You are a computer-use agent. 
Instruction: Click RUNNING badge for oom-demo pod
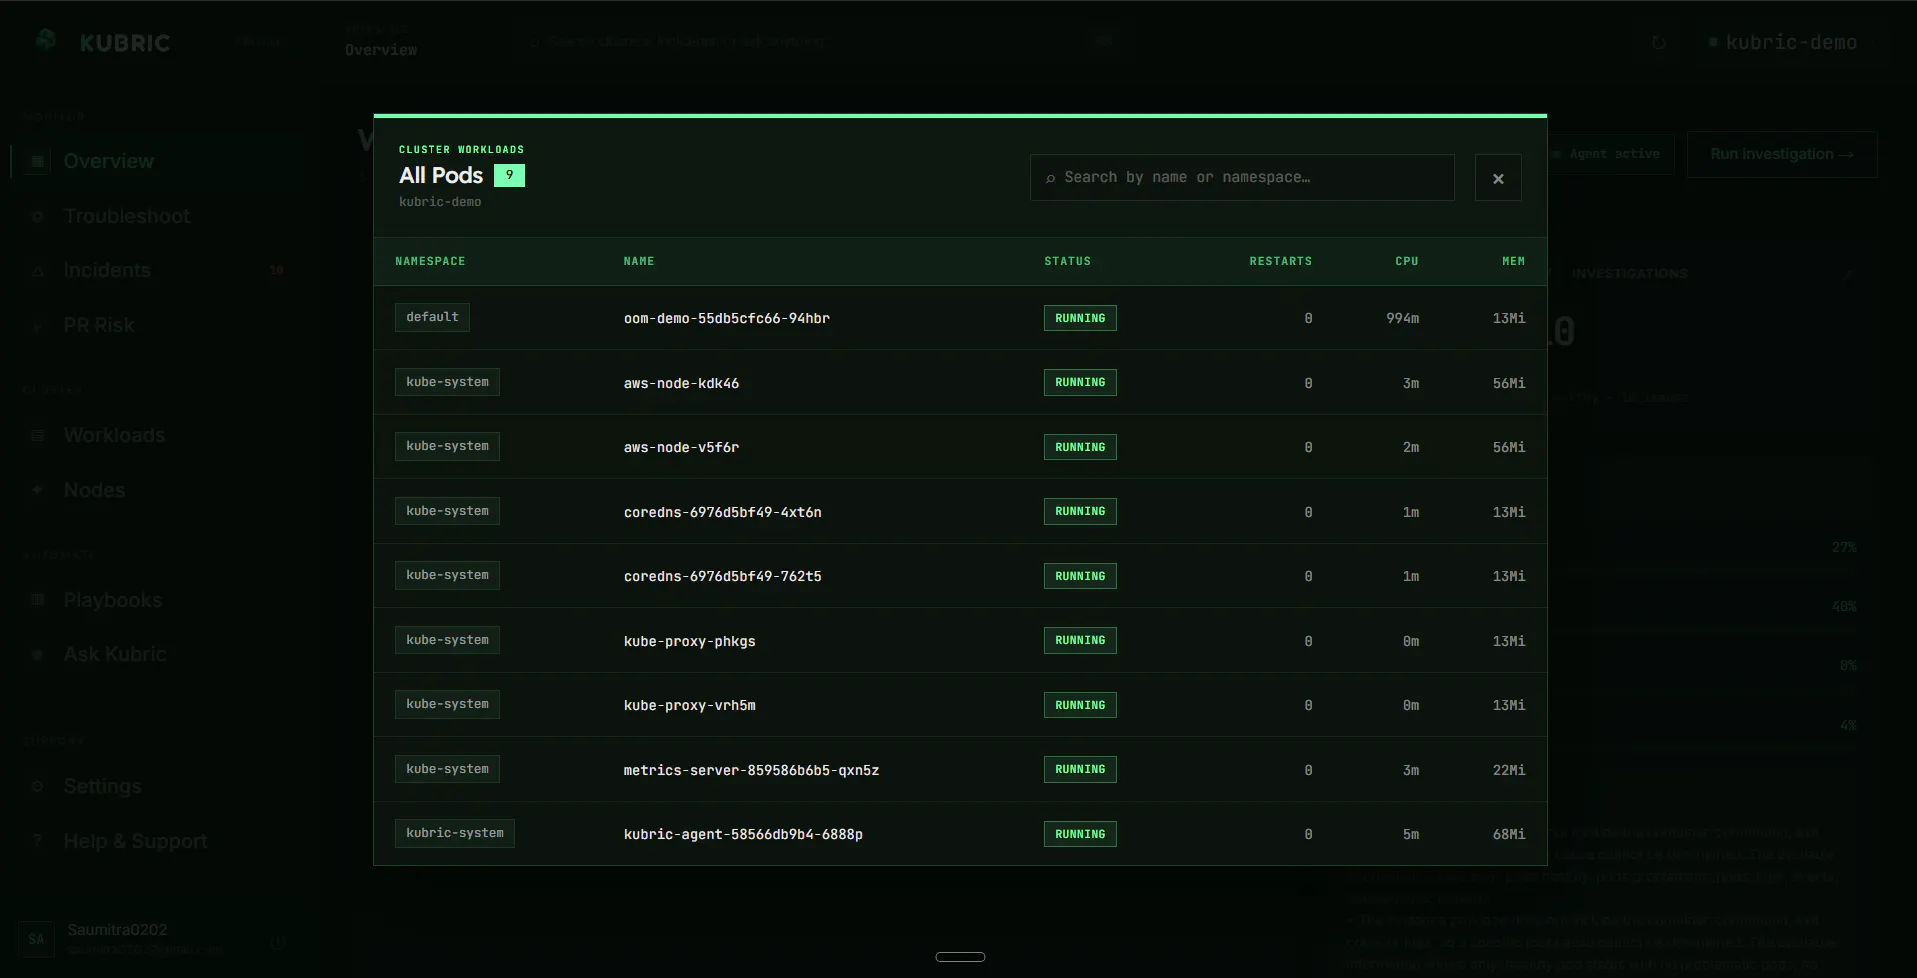[x=1080, y=318]
